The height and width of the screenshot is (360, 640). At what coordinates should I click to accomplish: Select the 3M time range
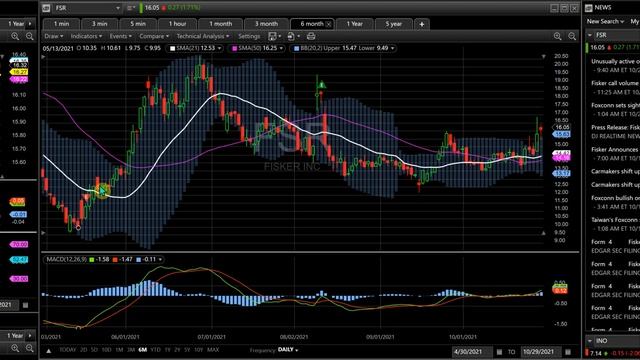point(131,350)
